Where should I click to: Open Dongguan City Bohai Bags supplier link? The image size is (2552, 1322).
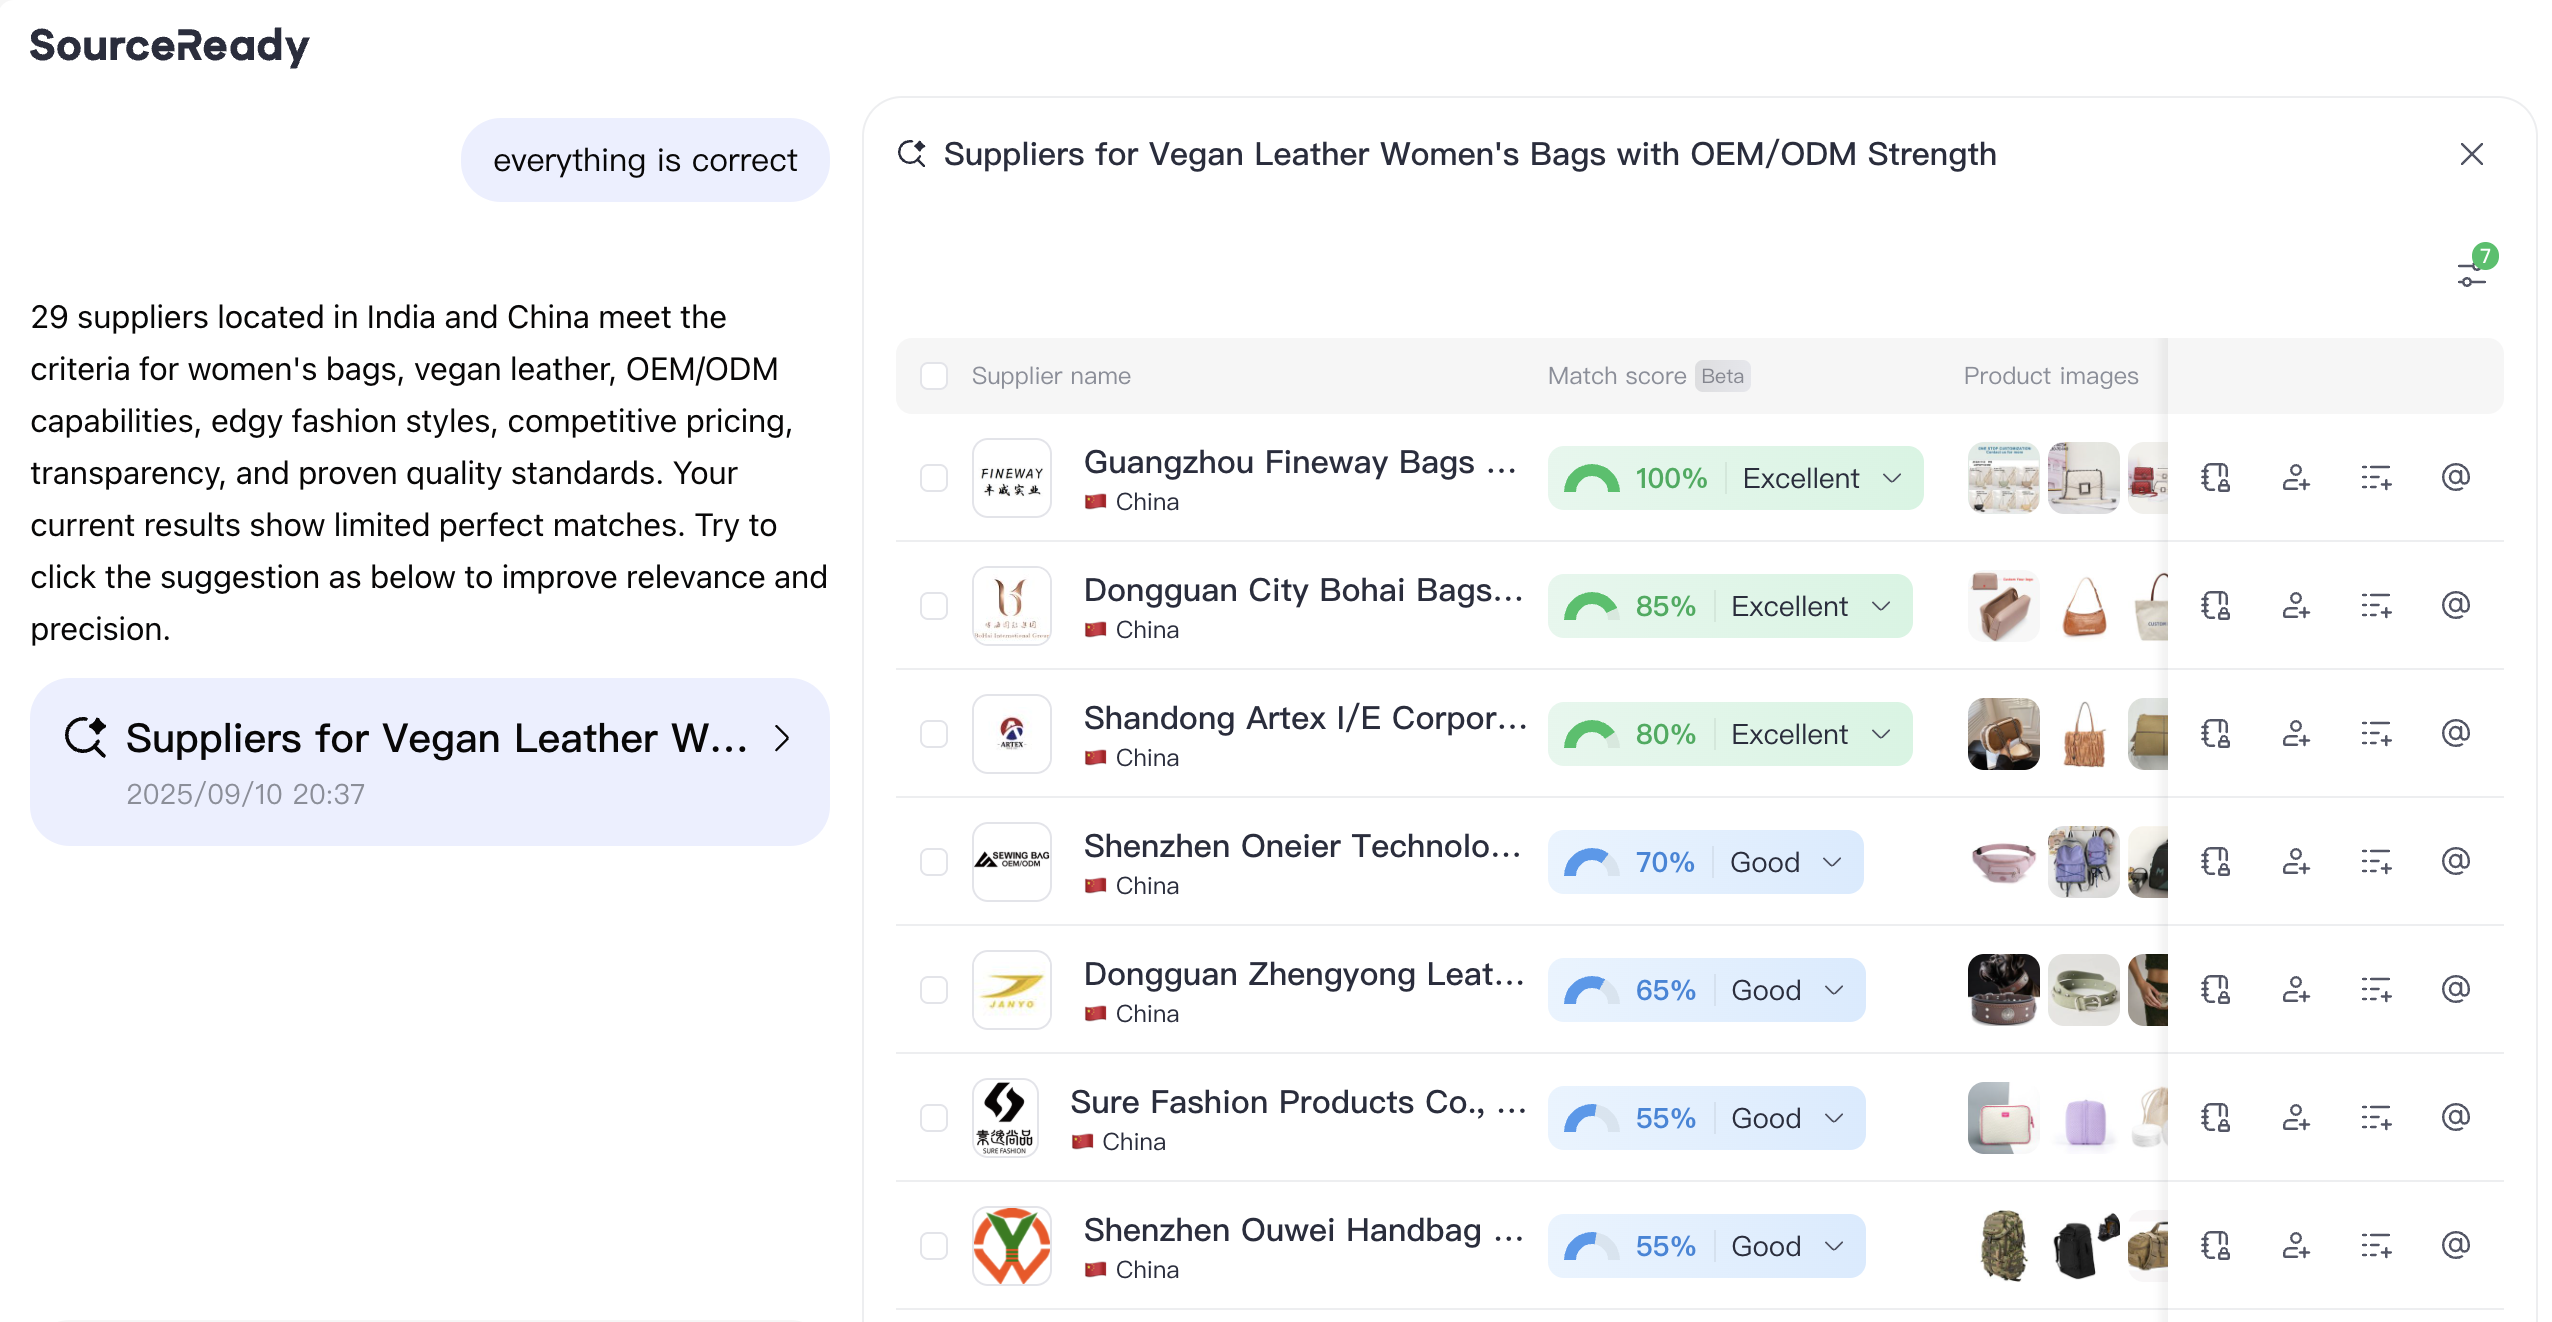(1302, 590)
